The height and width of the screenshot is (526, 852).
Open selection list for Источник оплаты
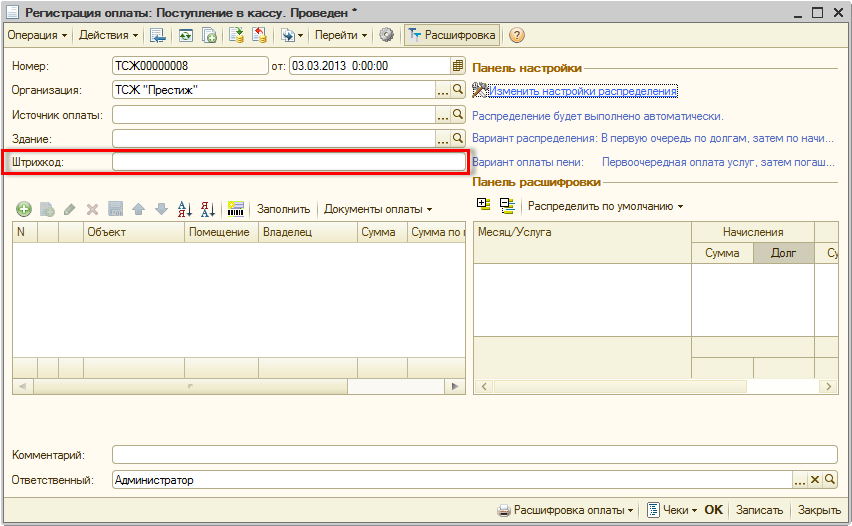coord(443,115)
